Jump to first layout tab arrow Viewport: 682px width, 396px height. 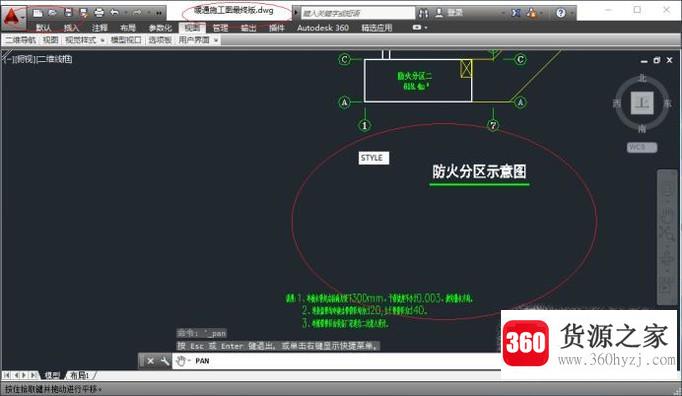(7, 375)
